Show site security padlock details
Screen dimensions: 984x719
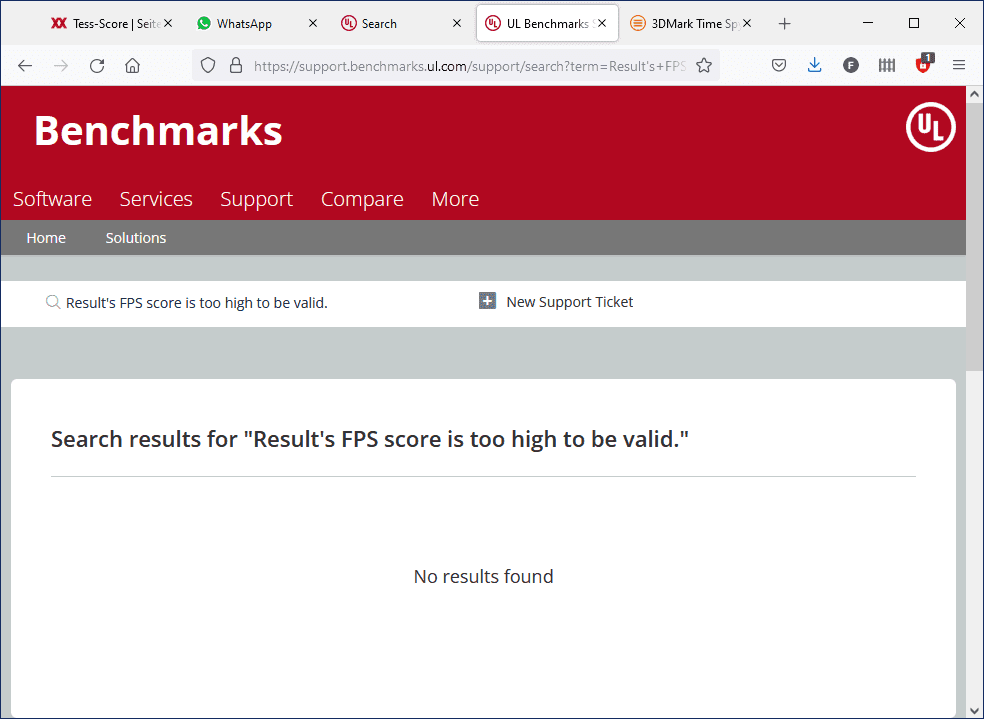point(236,65)
